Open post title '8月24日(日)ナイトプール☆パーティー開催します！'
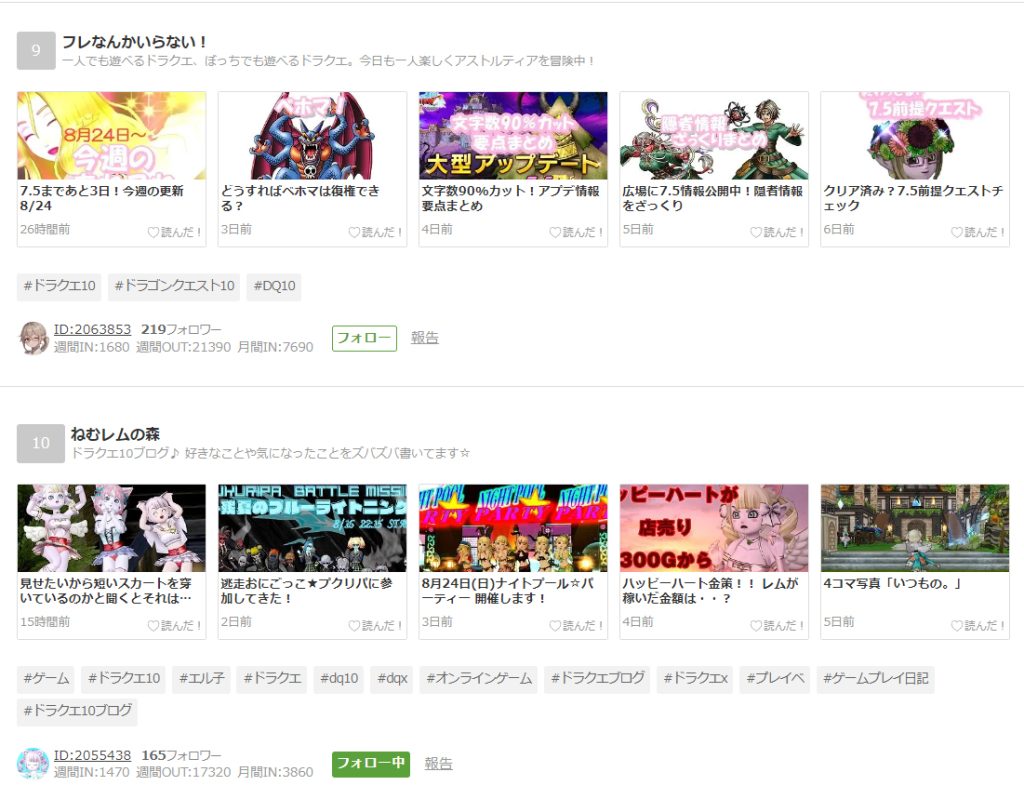 point(507,591)
